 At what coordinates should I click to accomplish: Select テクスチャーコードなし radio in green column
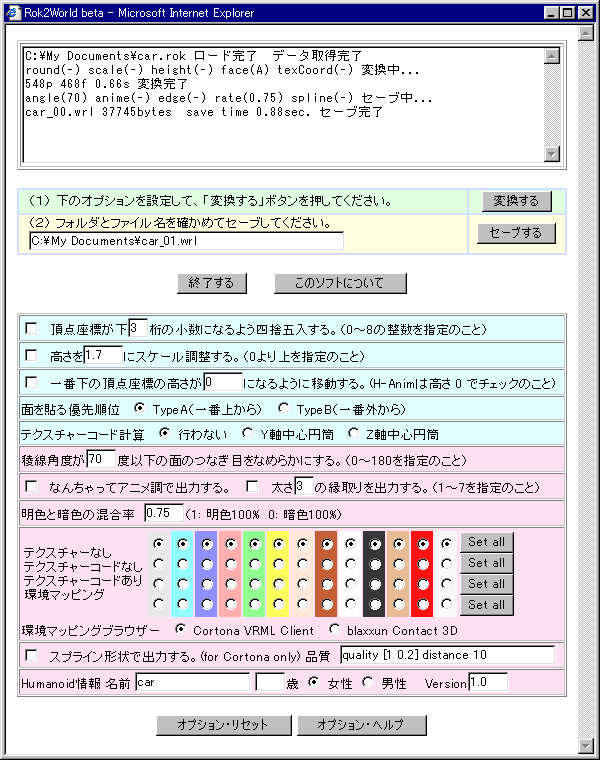(255, 564)
